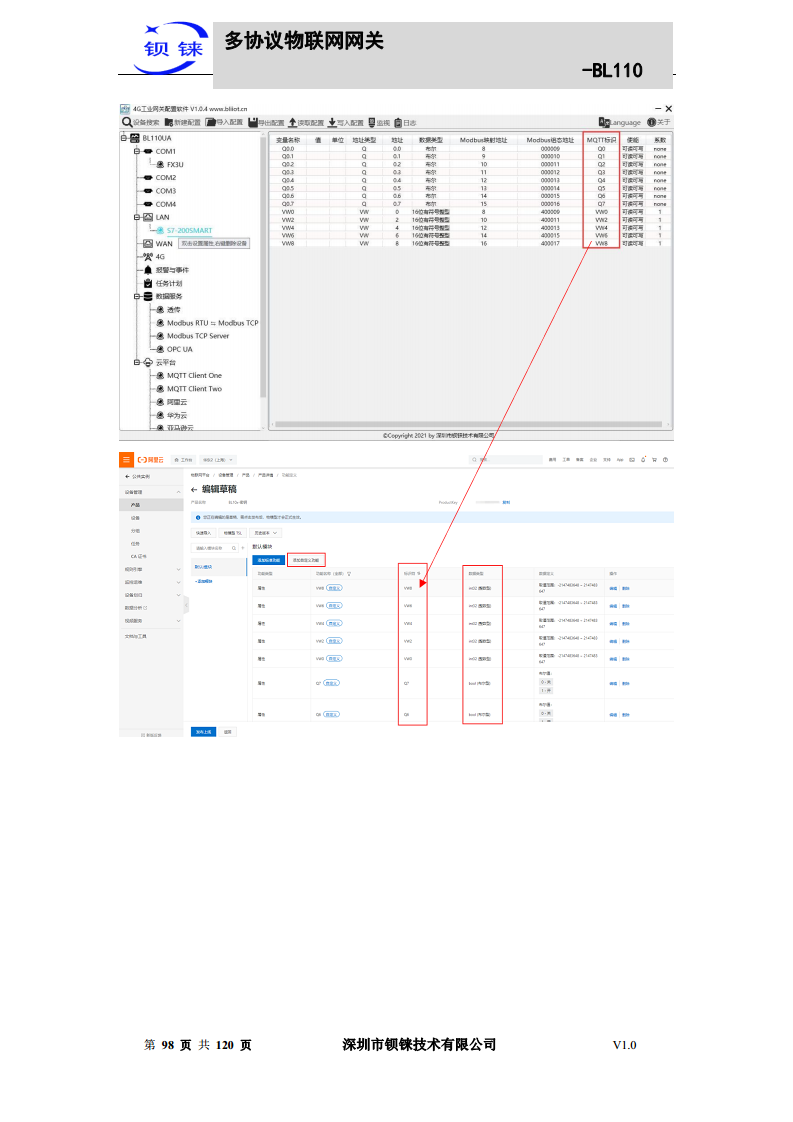Click the 快速导入 button
The height and width of the screenshot is (1122, 793).
(x=204, y=533)
